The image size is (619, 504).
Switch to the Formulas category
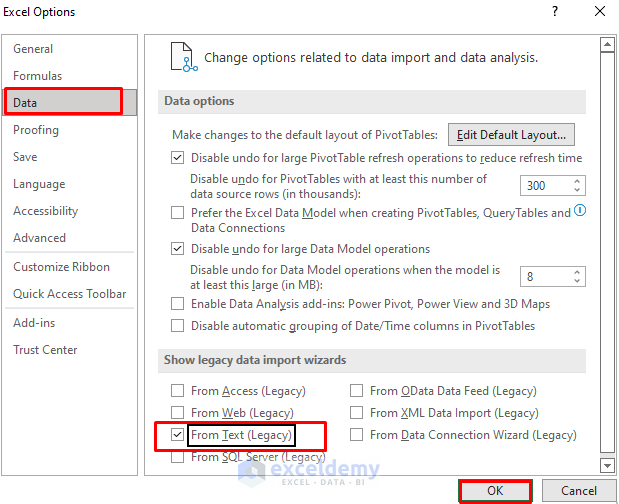coord(38,76)
